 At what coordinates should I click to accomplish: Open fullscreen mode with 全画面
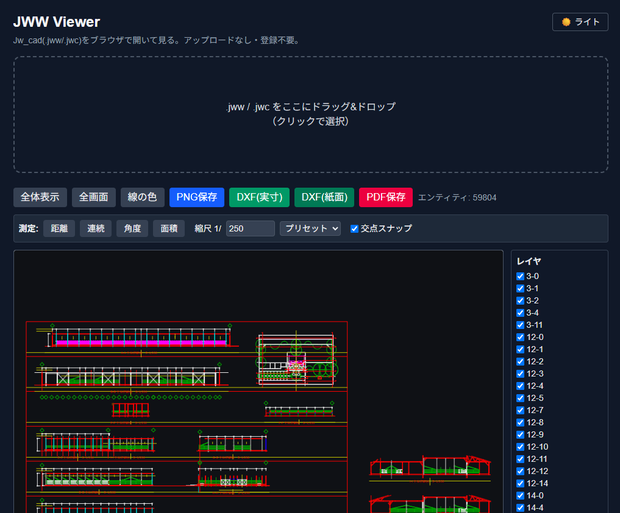[93, 197]
